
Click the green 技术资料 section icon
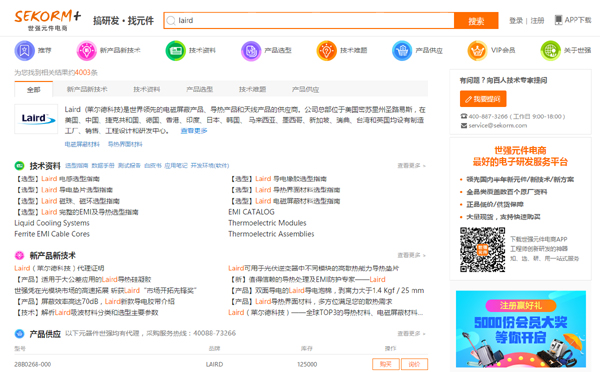pyautogui.click(x=19, y=166)
